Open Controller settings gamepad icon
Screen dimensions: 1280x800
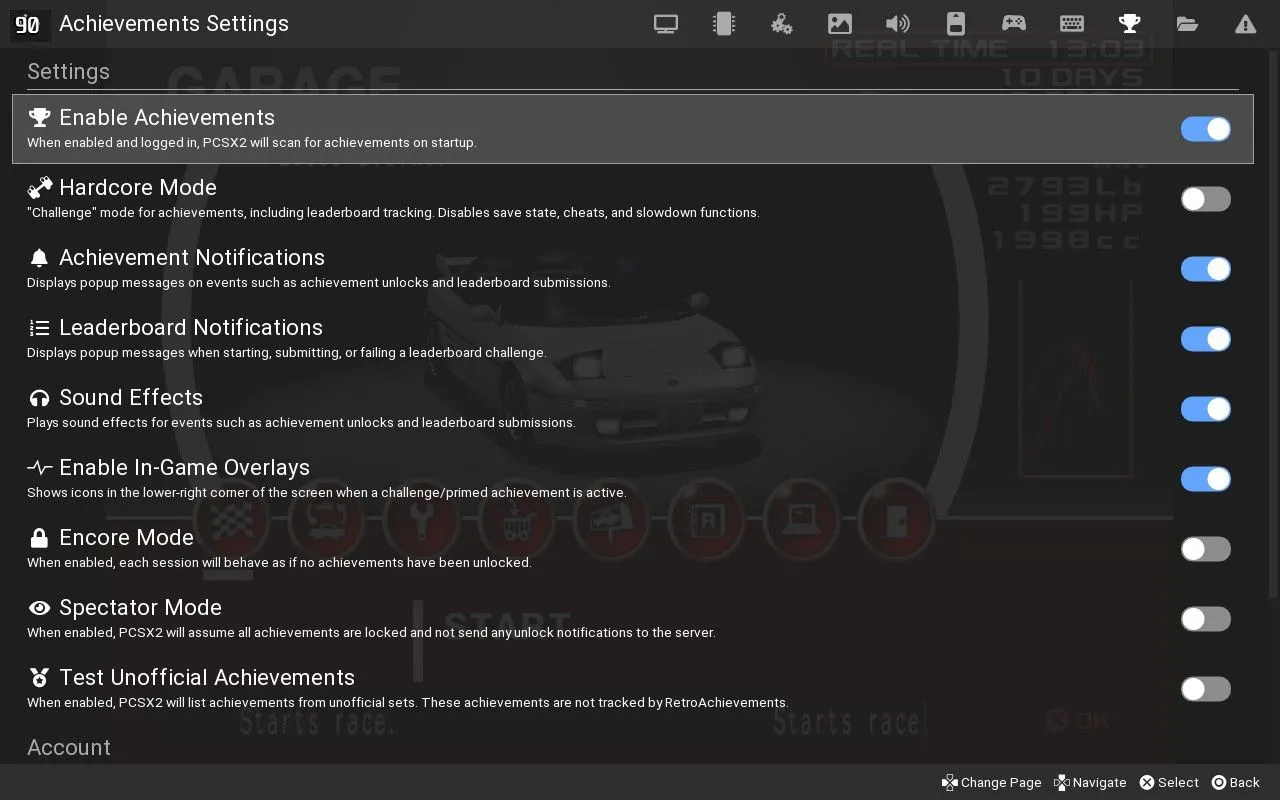point(1014,24)
